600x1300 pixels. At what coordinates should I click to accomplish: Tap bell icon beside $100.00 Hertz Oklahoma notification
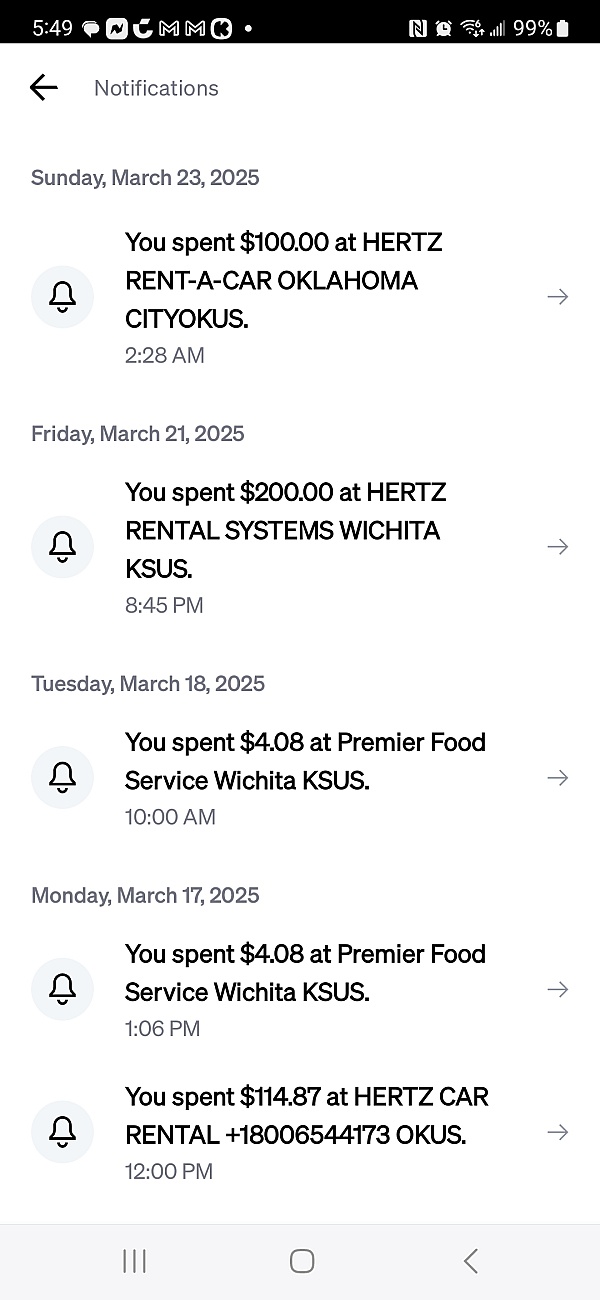pyautogui.click(x=63, y=297)
